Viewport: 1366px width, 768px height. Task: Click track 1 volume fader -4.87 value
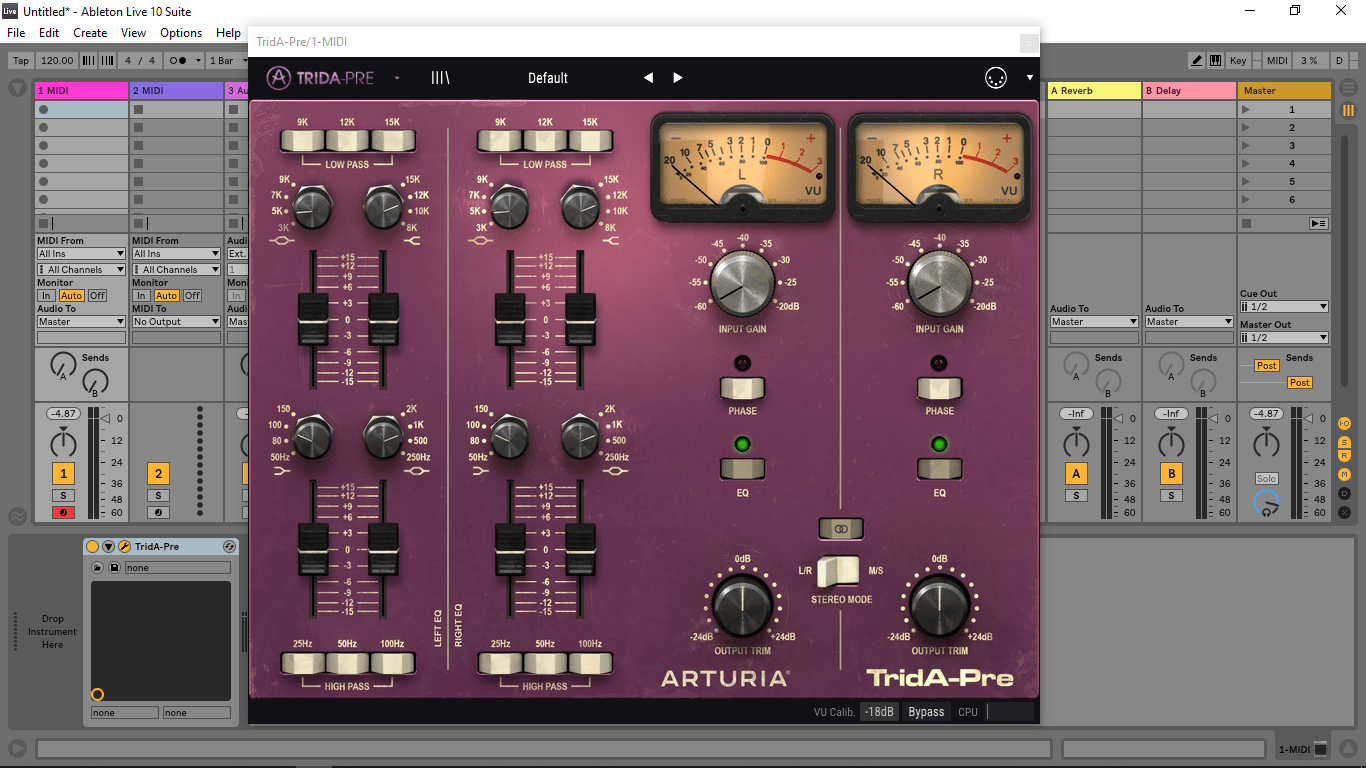pos(63,414)
